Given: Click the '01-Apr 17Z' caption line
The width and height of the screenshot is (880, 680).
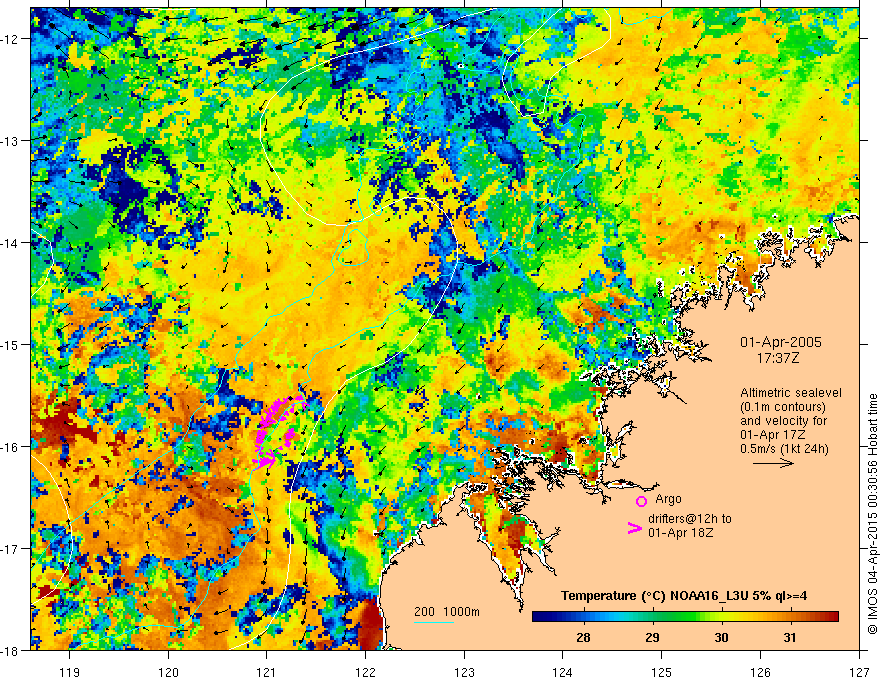Looking at the screenshot, I should tap(772, 435).
